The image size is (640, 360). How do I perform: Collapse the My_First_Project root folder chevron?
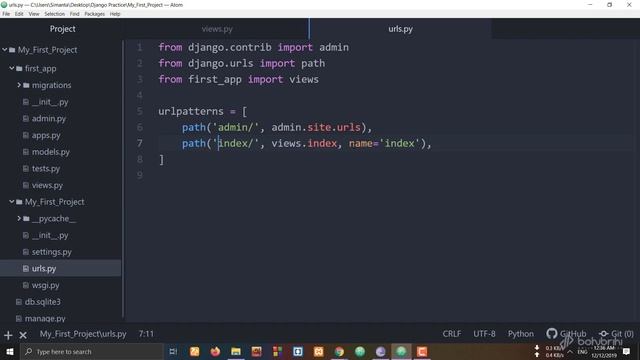4,50
